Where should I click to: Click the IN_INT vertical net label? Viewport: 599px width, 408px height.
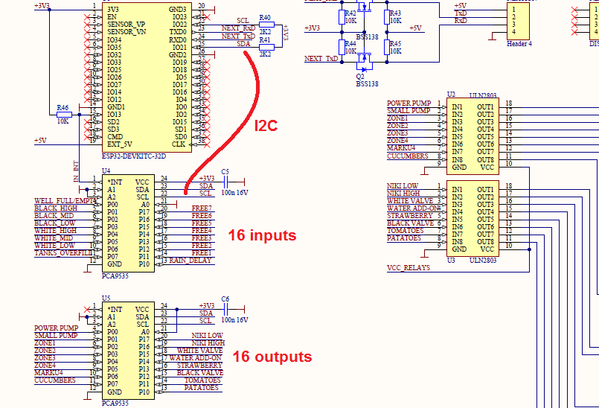[76, 171]
